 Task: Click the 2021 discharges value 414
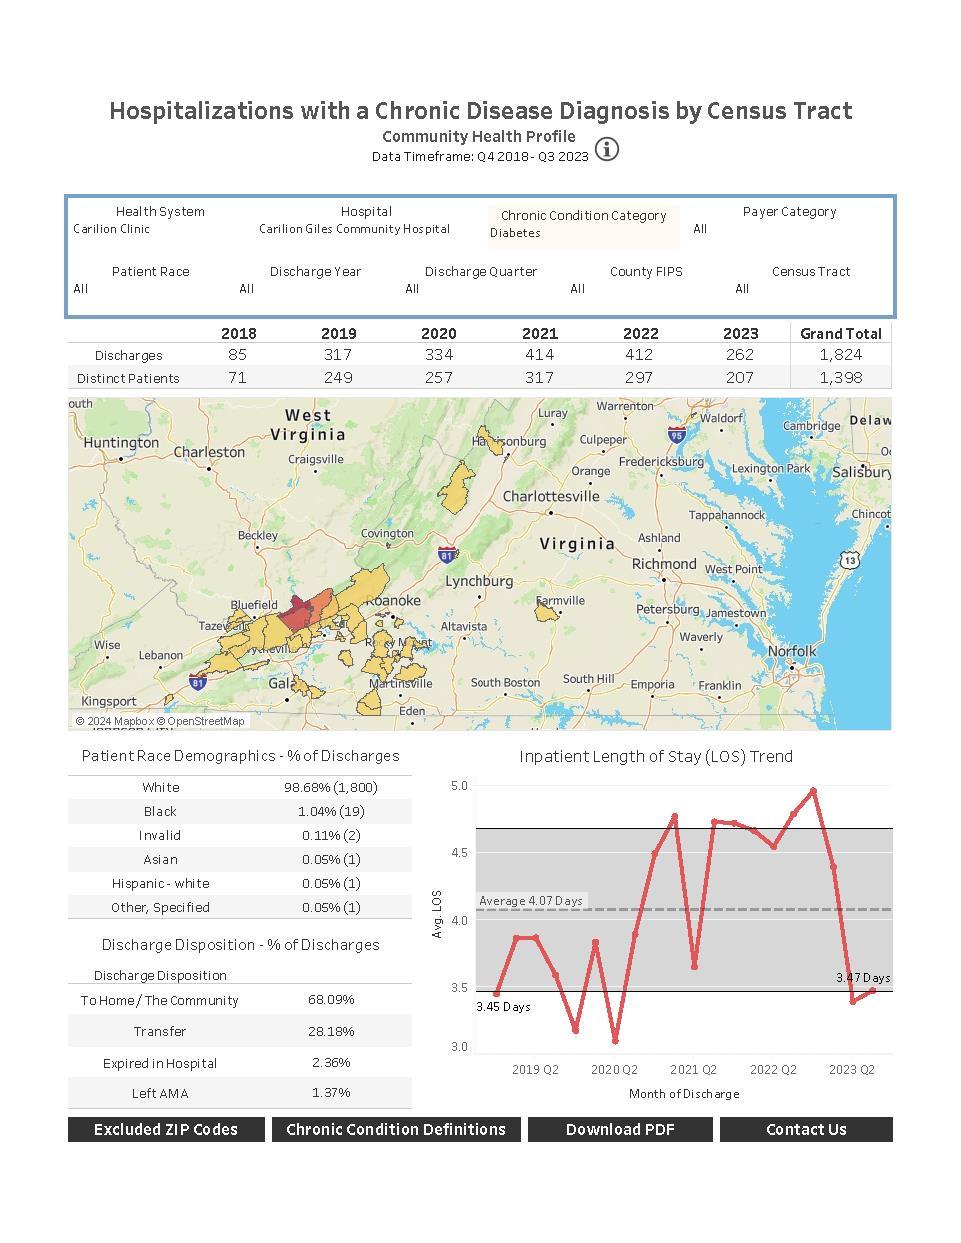[x=539, y=355]
